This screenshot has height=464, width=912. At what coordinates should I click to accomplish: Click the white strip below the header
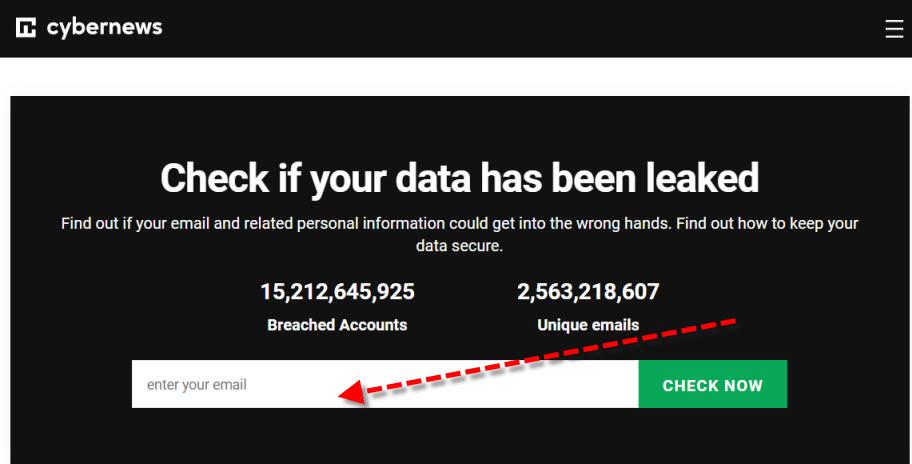coord(456,76)
